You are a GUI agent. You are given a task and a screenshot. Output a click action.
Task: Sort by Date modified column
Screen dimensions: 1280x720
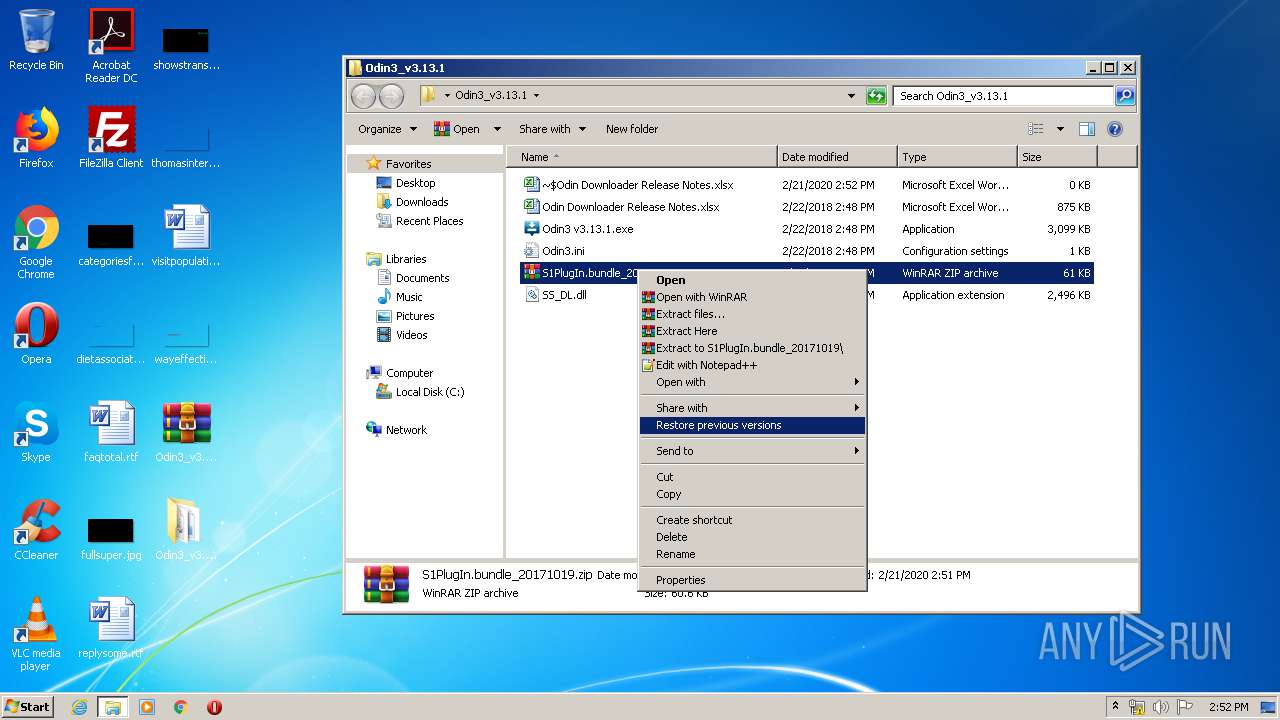click(x=837, y=157)
